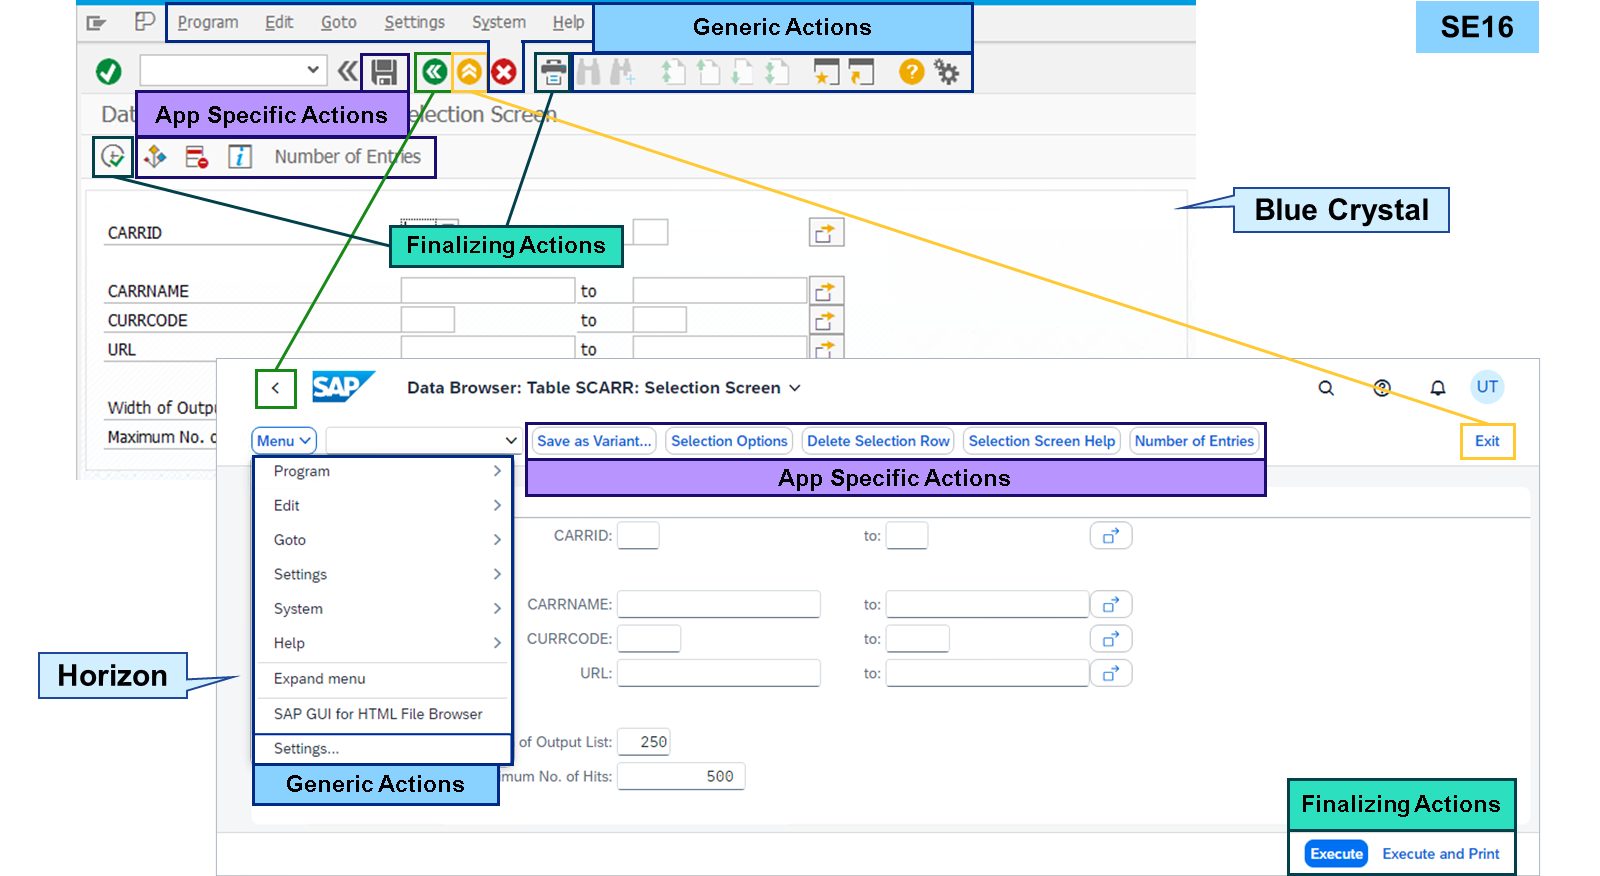Viewport: 1600px width, 876px height.
Task: Click Number of Entries button in Horizon
Action: click(x=1194, y=441)
